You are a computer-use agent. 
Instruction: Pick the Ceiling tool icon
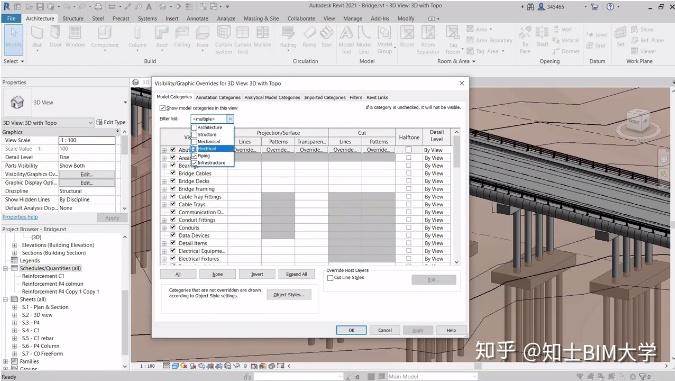click(182, 33)
